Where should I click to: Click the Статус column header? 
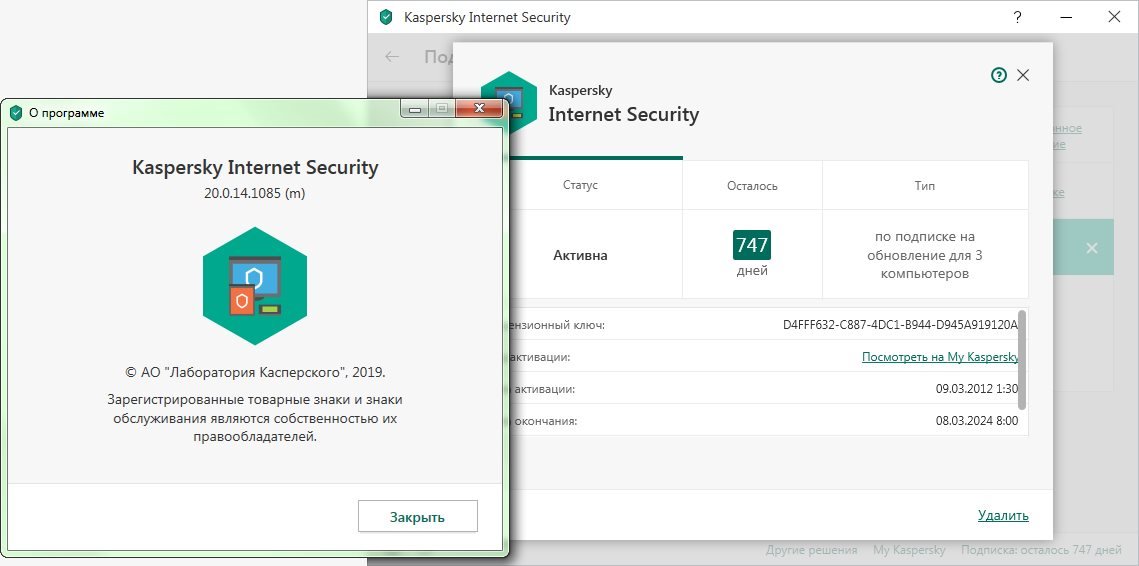pyautogui.click(x=580, y=185)
